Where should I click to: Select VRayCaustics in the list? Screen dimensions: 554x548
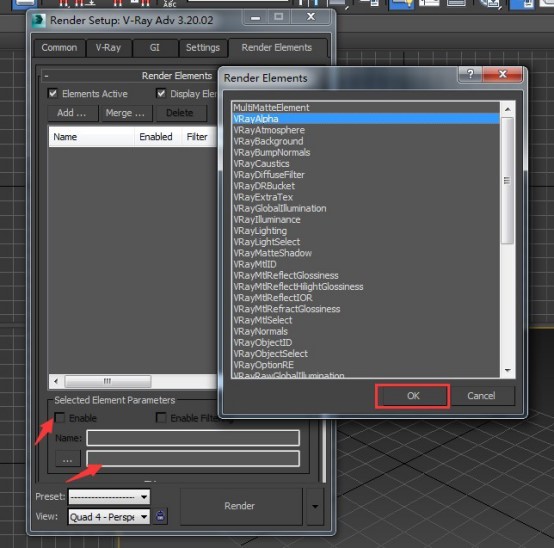[366, 164]
